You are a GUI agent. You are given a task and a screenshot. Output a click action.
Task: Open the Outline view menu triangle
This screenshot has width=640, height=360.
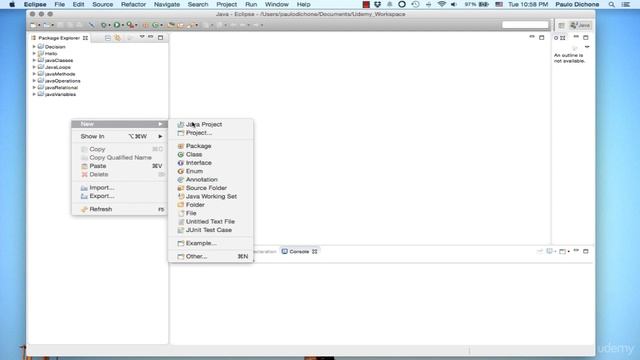[x=587, y=47]
